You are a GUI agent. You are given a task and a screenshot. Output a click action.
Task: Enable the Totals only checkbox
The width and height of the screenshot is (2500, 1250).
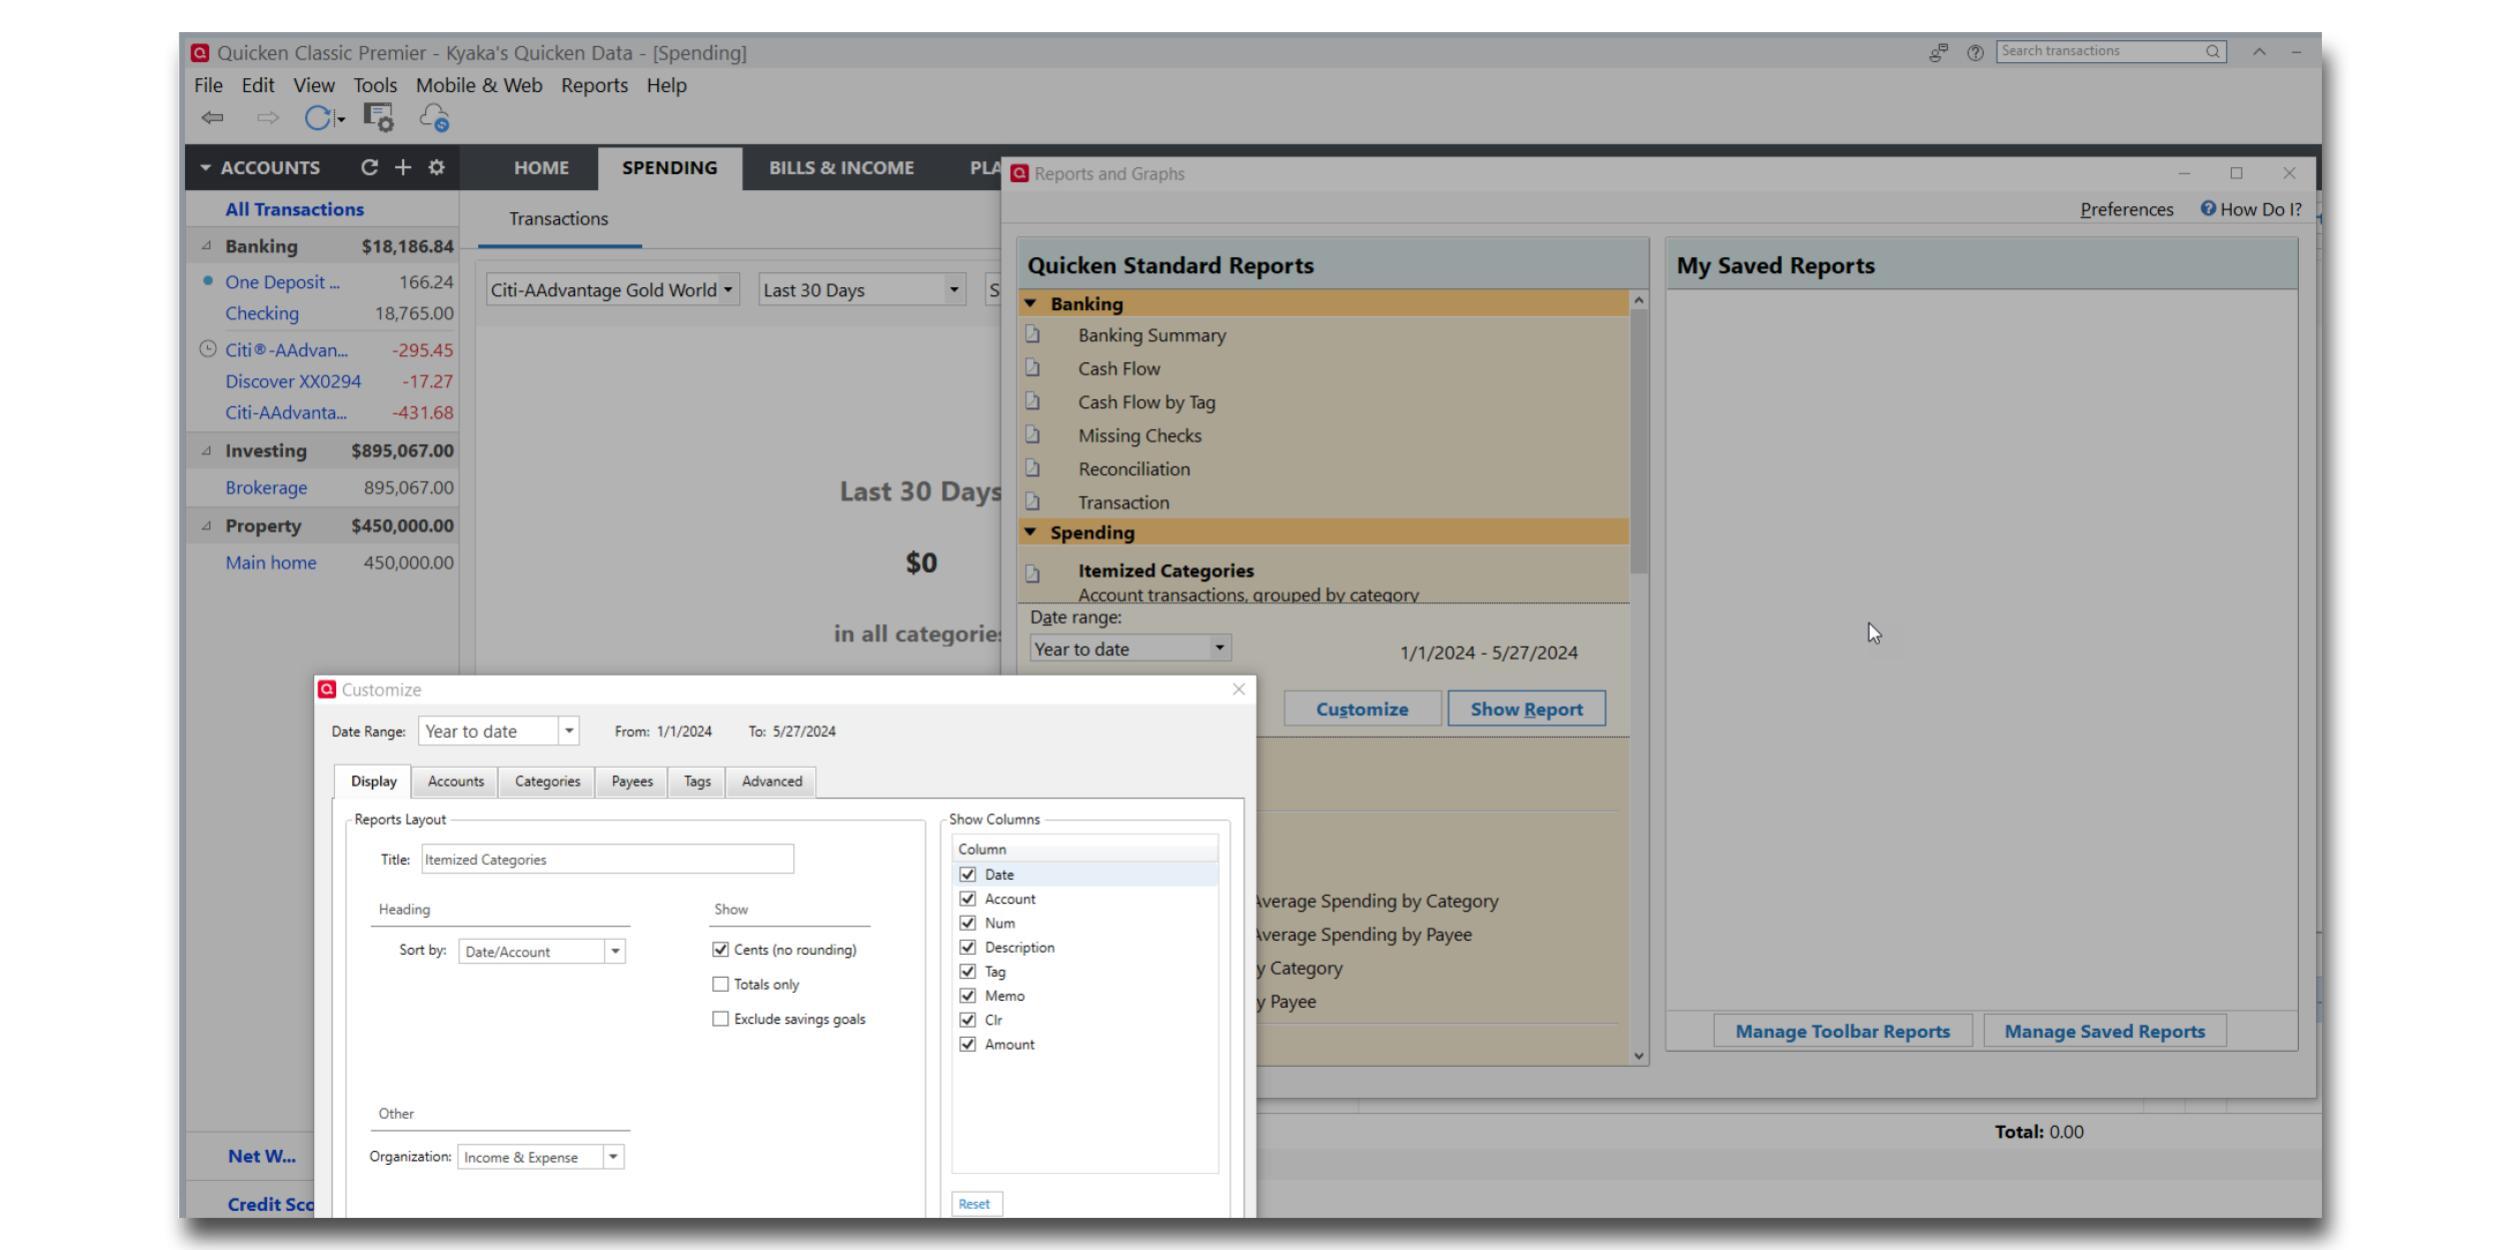(720, 984)
